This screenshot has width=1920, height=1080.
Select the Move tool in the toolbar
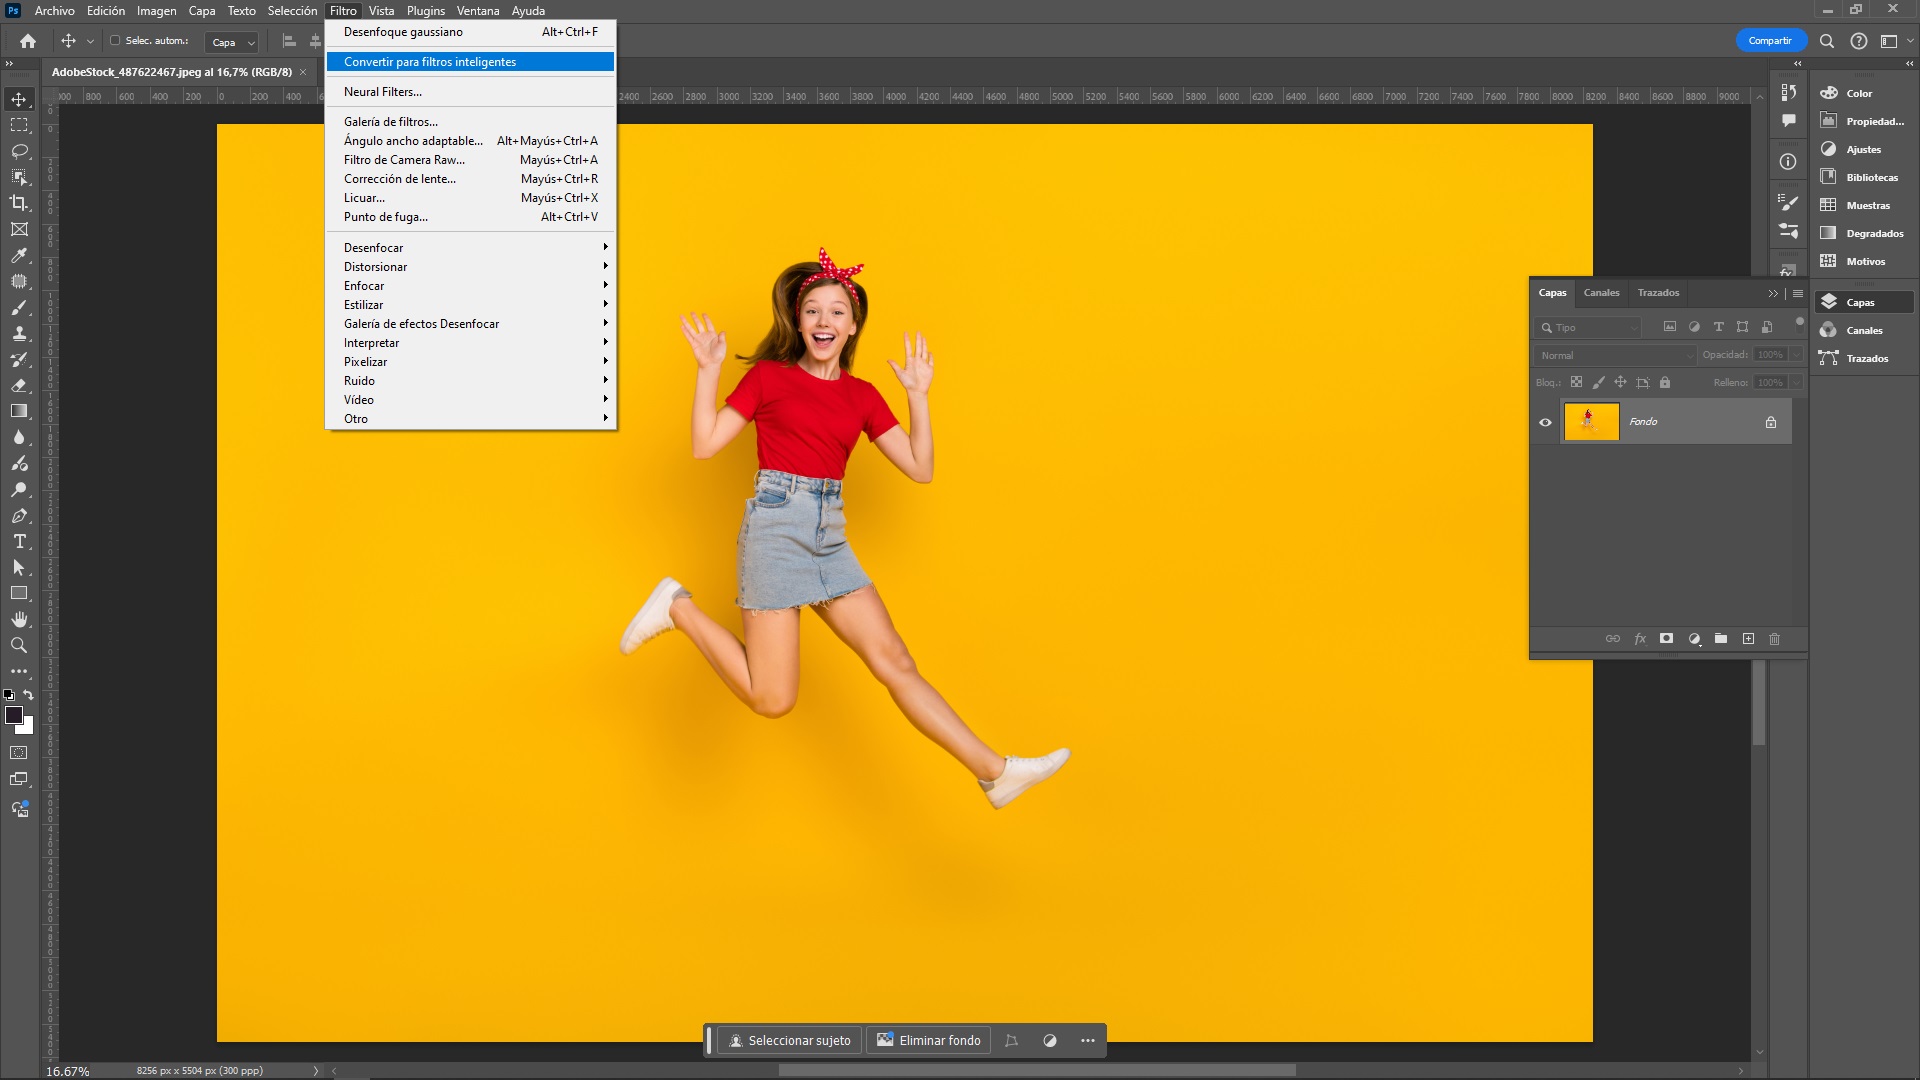coord(19,99)
